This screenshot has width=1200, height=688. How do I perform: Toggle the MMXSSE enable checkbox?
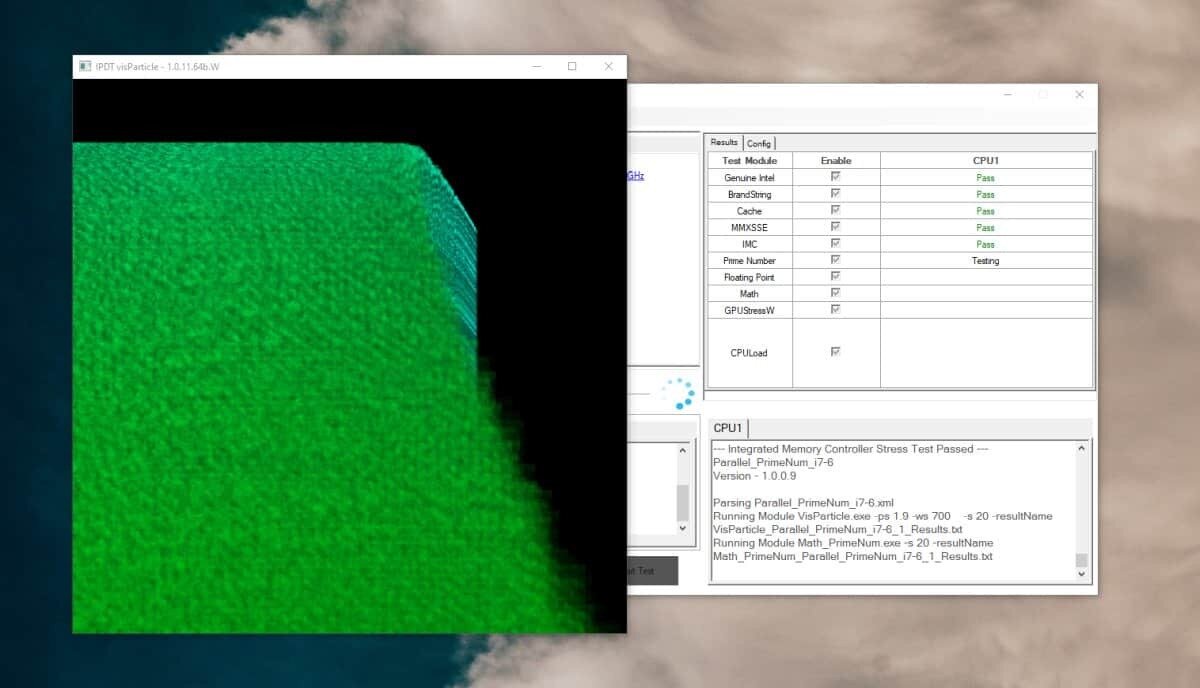835,227
